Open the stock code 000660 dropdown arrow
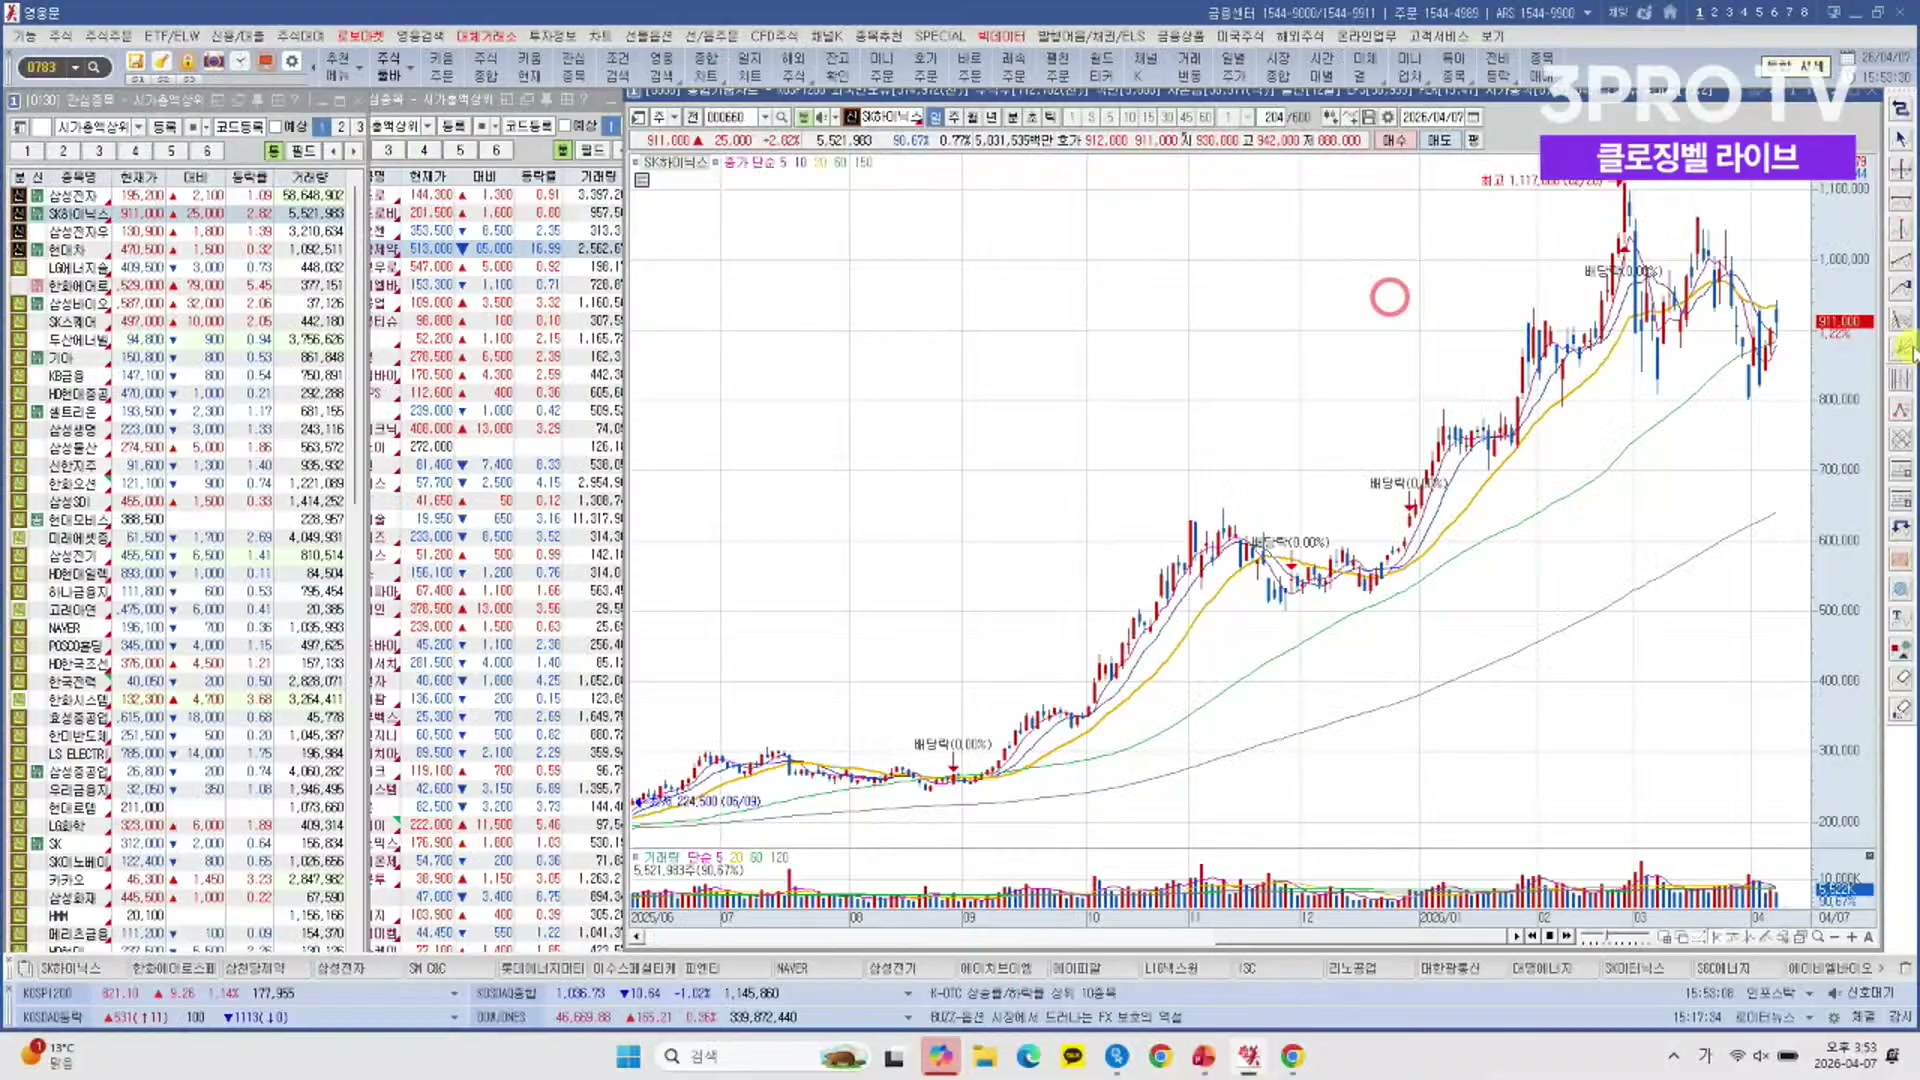Viewport: 1920px width, 1080px height. pos(765,118)
